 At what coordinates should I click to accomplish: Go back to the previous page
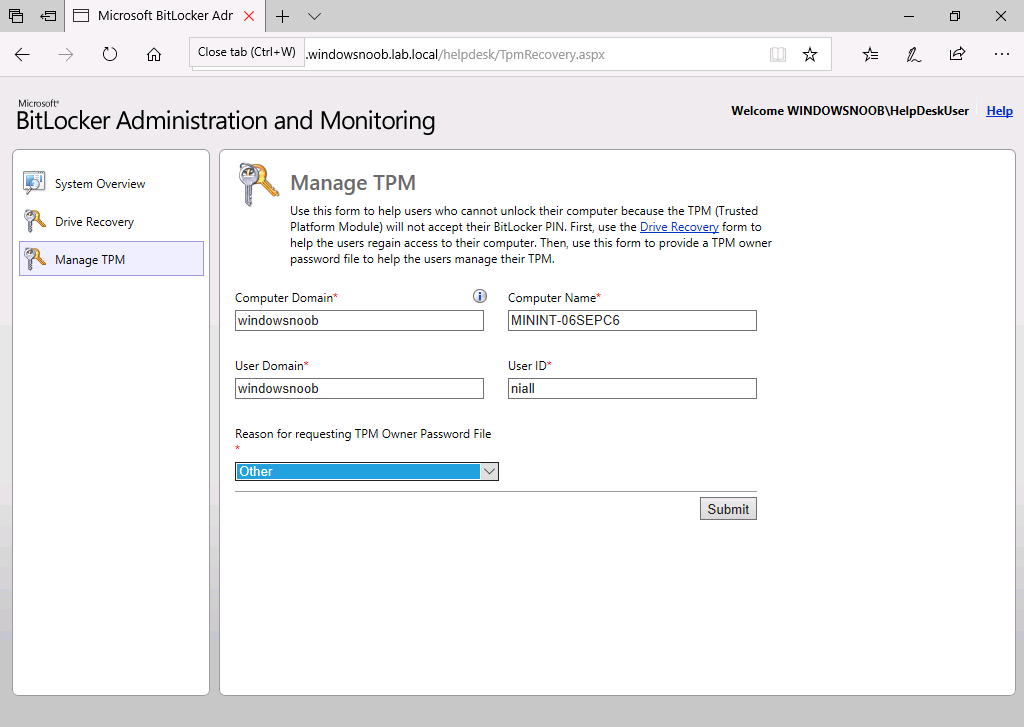[x=22, y=54]
